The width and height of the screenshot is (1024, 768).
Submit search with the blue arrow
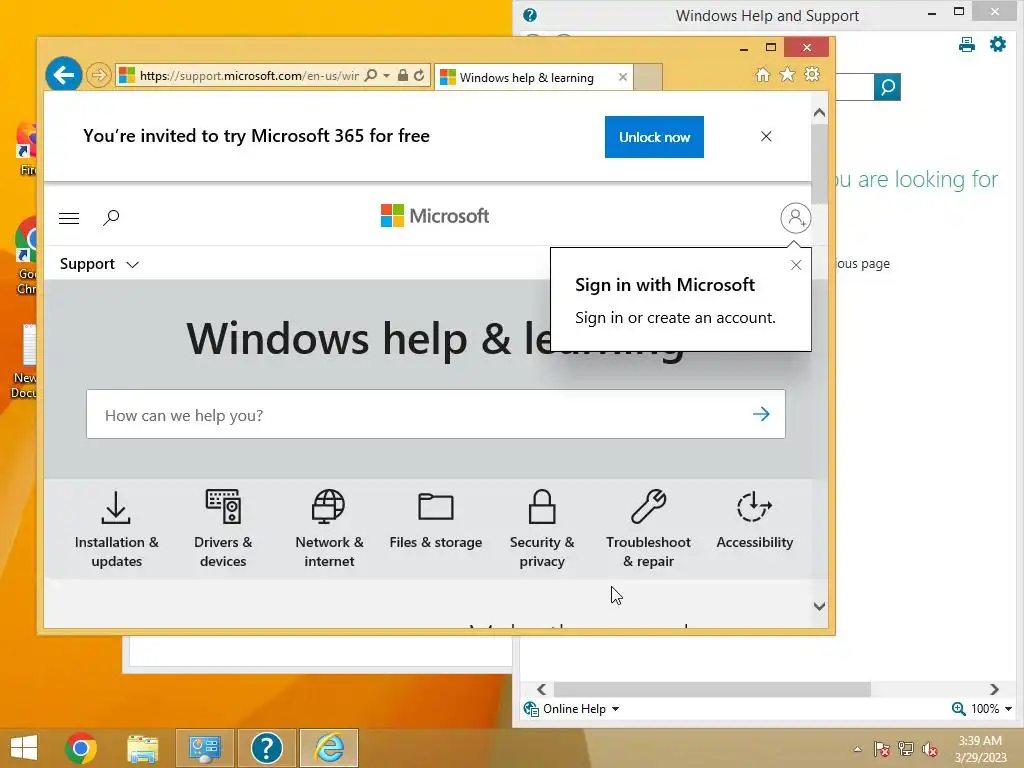tap(761, 414)
